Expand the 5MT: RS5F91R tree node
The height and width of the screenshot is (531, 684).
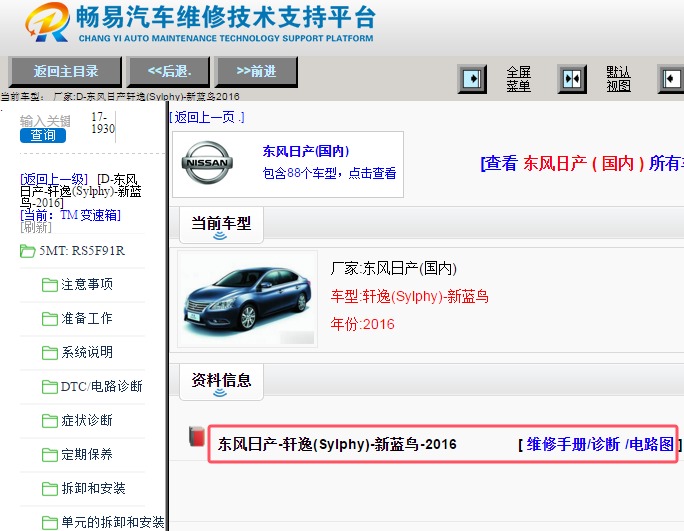click(82, 251)
